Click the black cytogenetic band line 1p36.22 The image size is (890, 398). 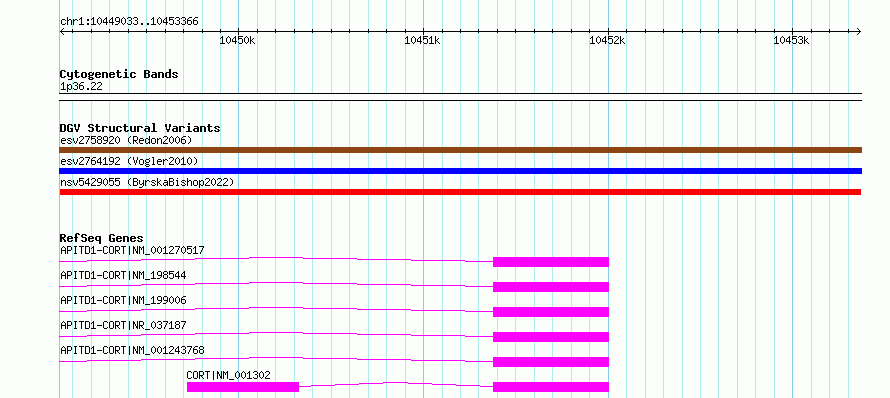(460, 97)
